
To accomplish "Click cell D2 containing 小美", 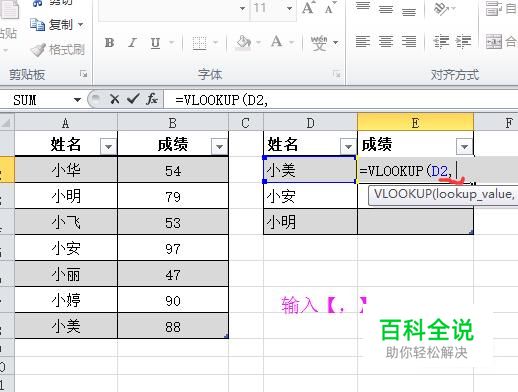I will pos(310,170).
